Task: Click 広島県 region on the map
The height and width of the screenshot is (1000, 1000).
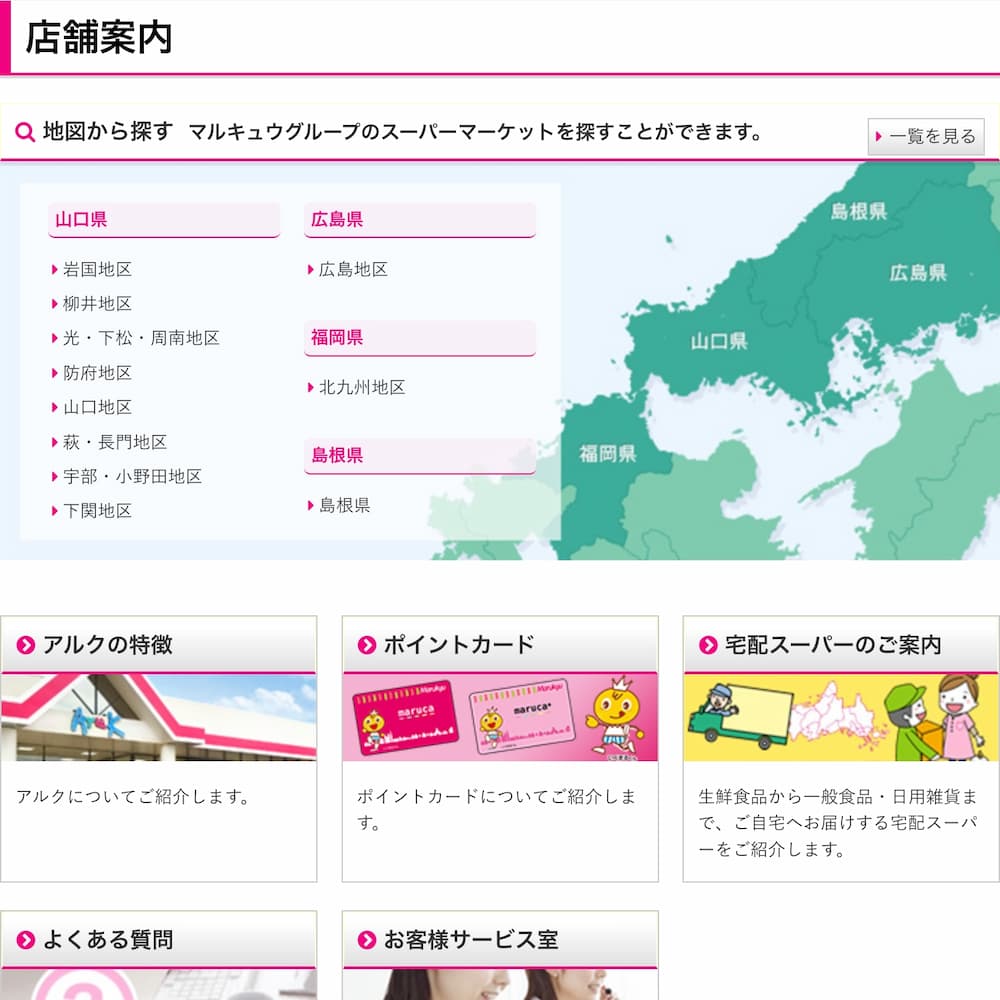Action: click(918, 273)
